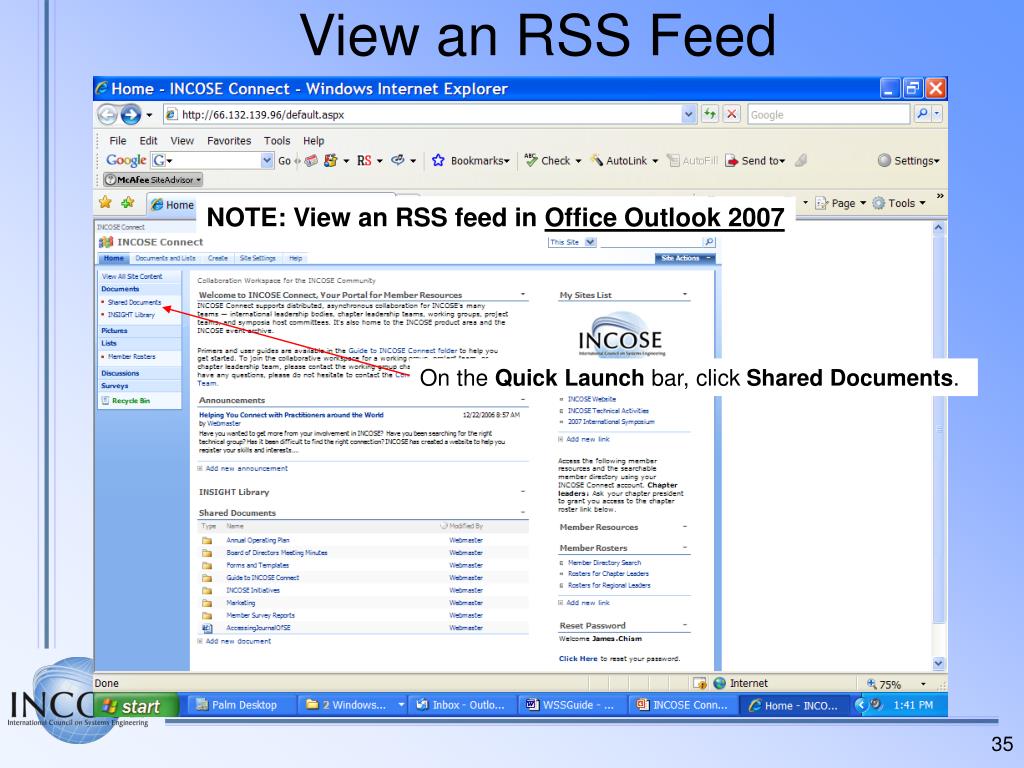Image resolution: width=1024 pixels, height=768 pixels.
Task: Click the Internet zone globe in status bar
Action: click(x=720, y=683)
